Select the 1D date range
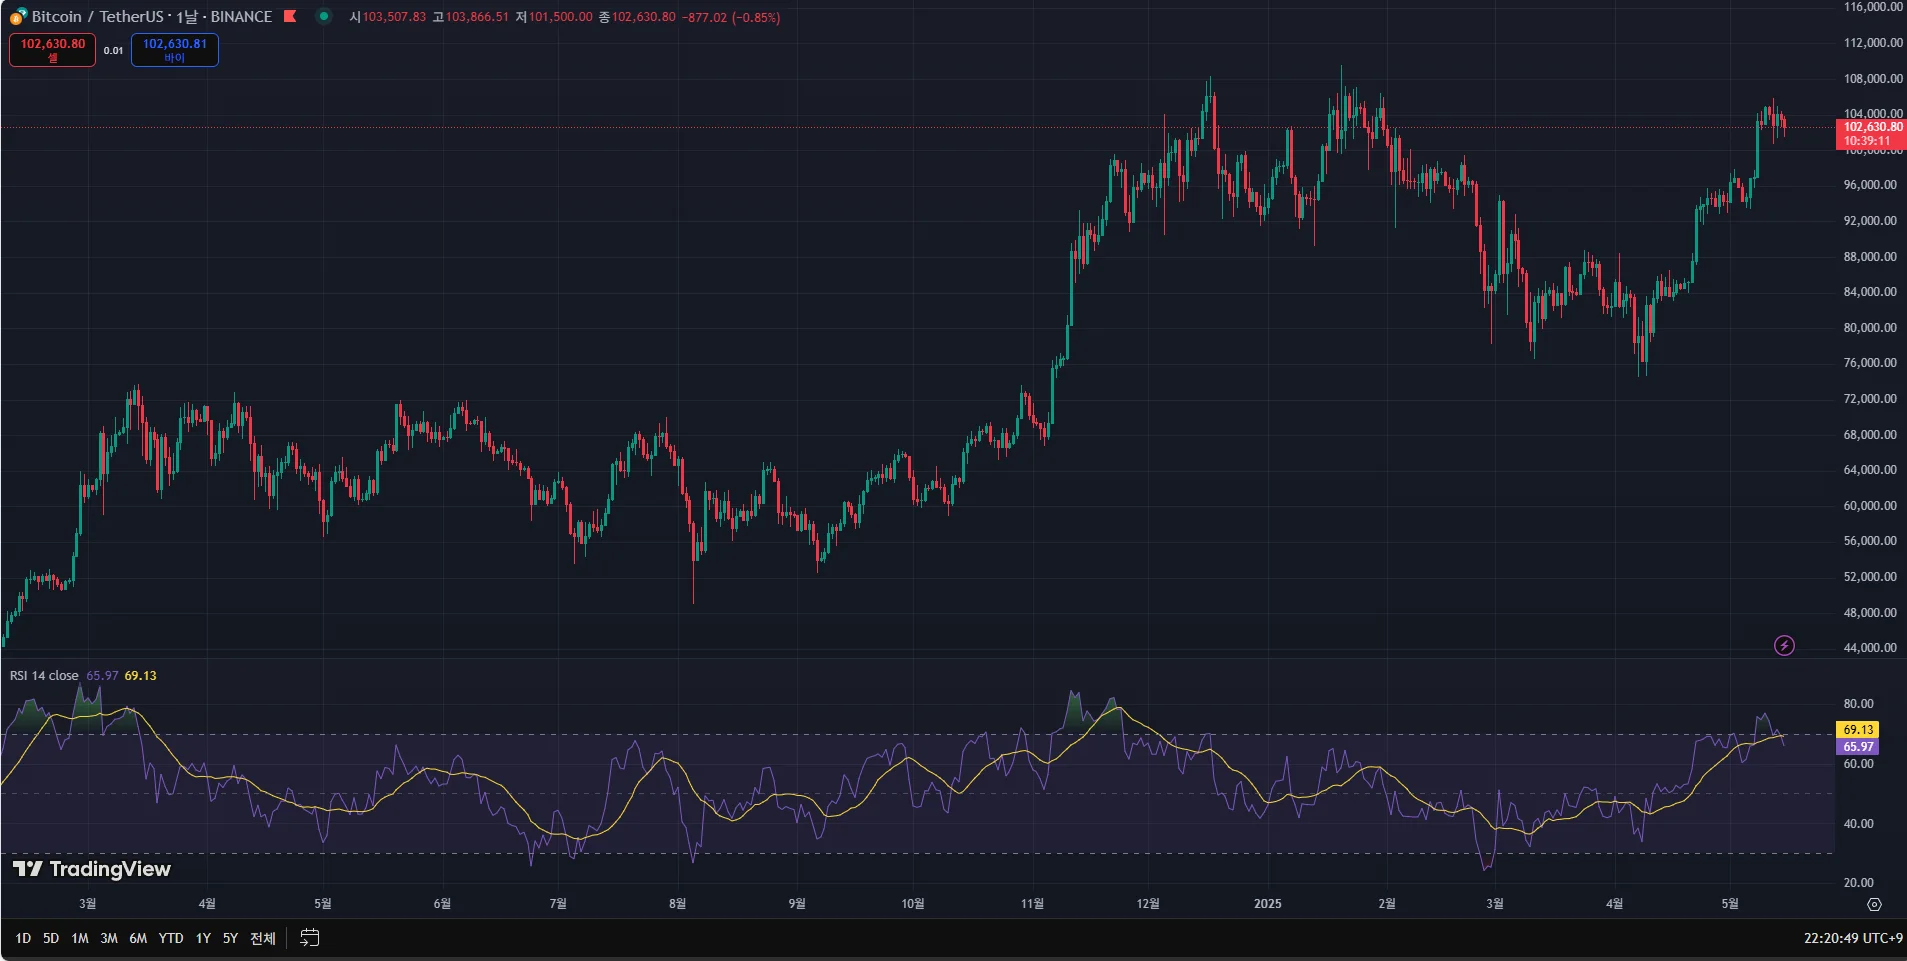 tap(23, 938)
